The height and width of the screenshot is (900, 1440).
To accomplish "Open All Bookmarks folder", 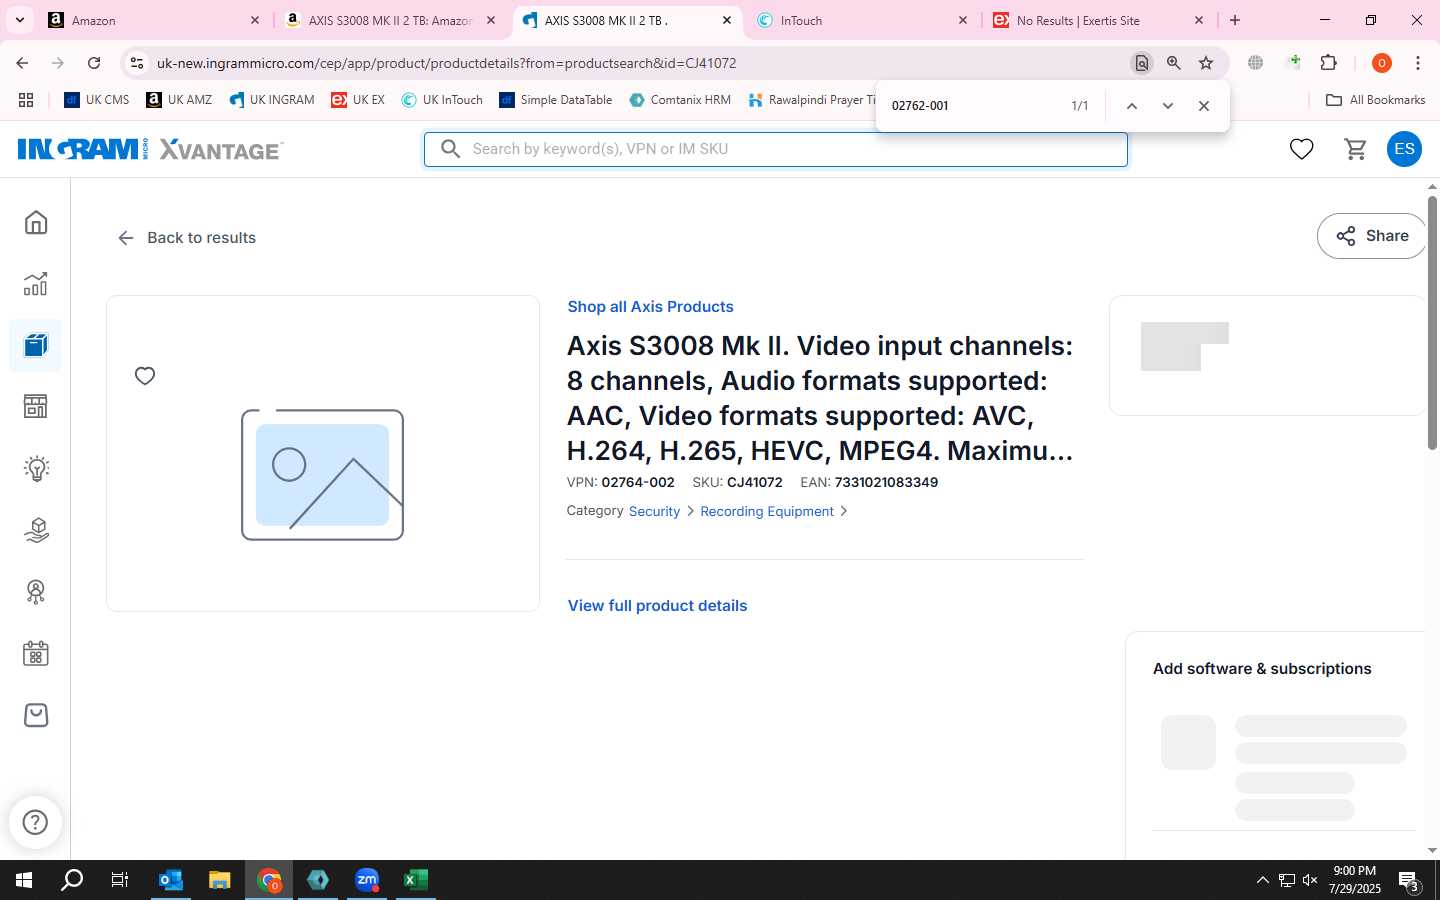I will (x=1375, y=100).
